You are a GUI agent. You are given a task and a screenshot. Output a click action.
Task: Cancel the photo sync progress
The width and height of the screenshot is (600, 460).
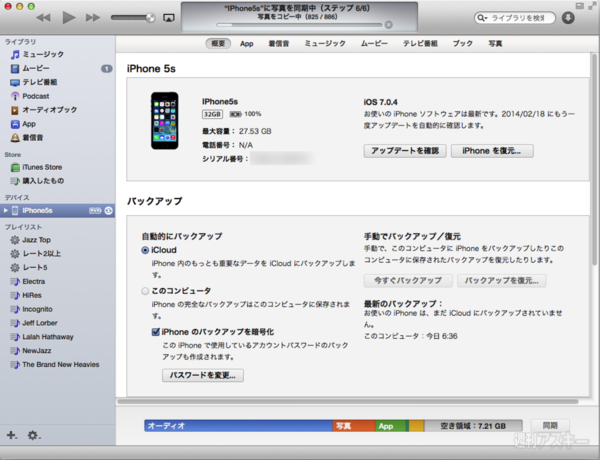click(388, 25)
